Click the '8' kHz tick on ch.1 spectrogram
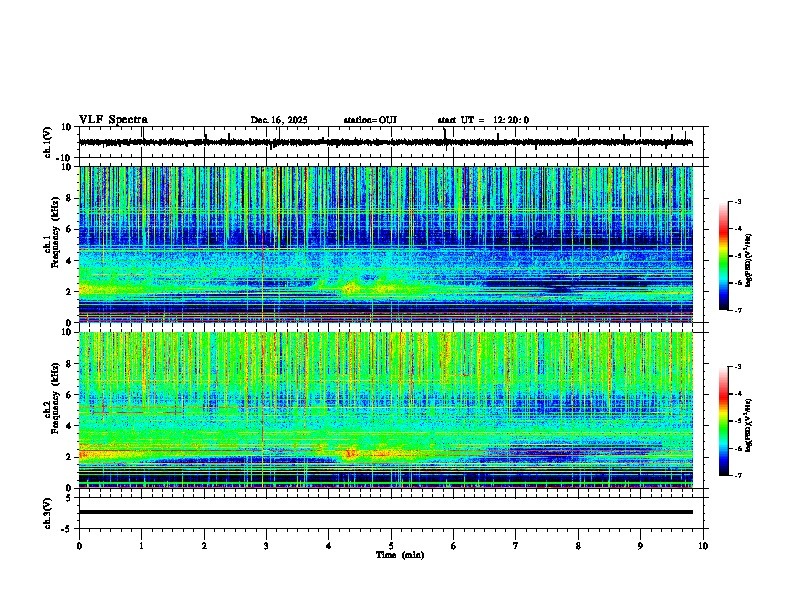Image resolution: width=792 pixels, height=612 pixels. click(69, 198)
